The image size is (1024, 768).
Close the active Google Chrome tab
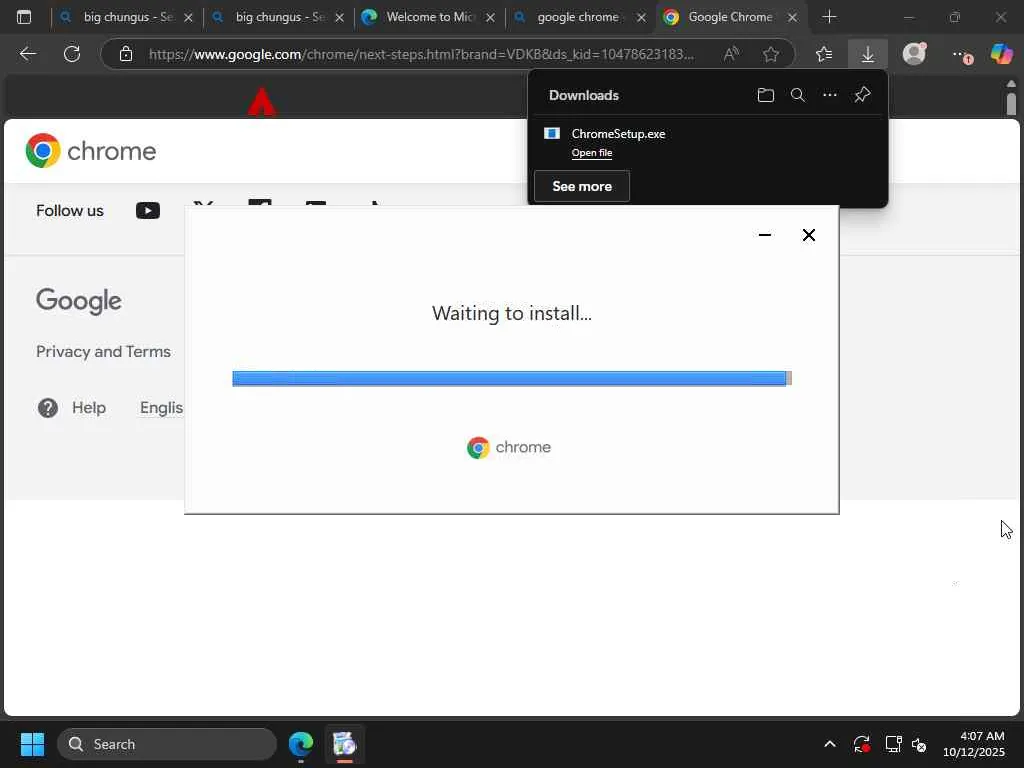(792, 18)
